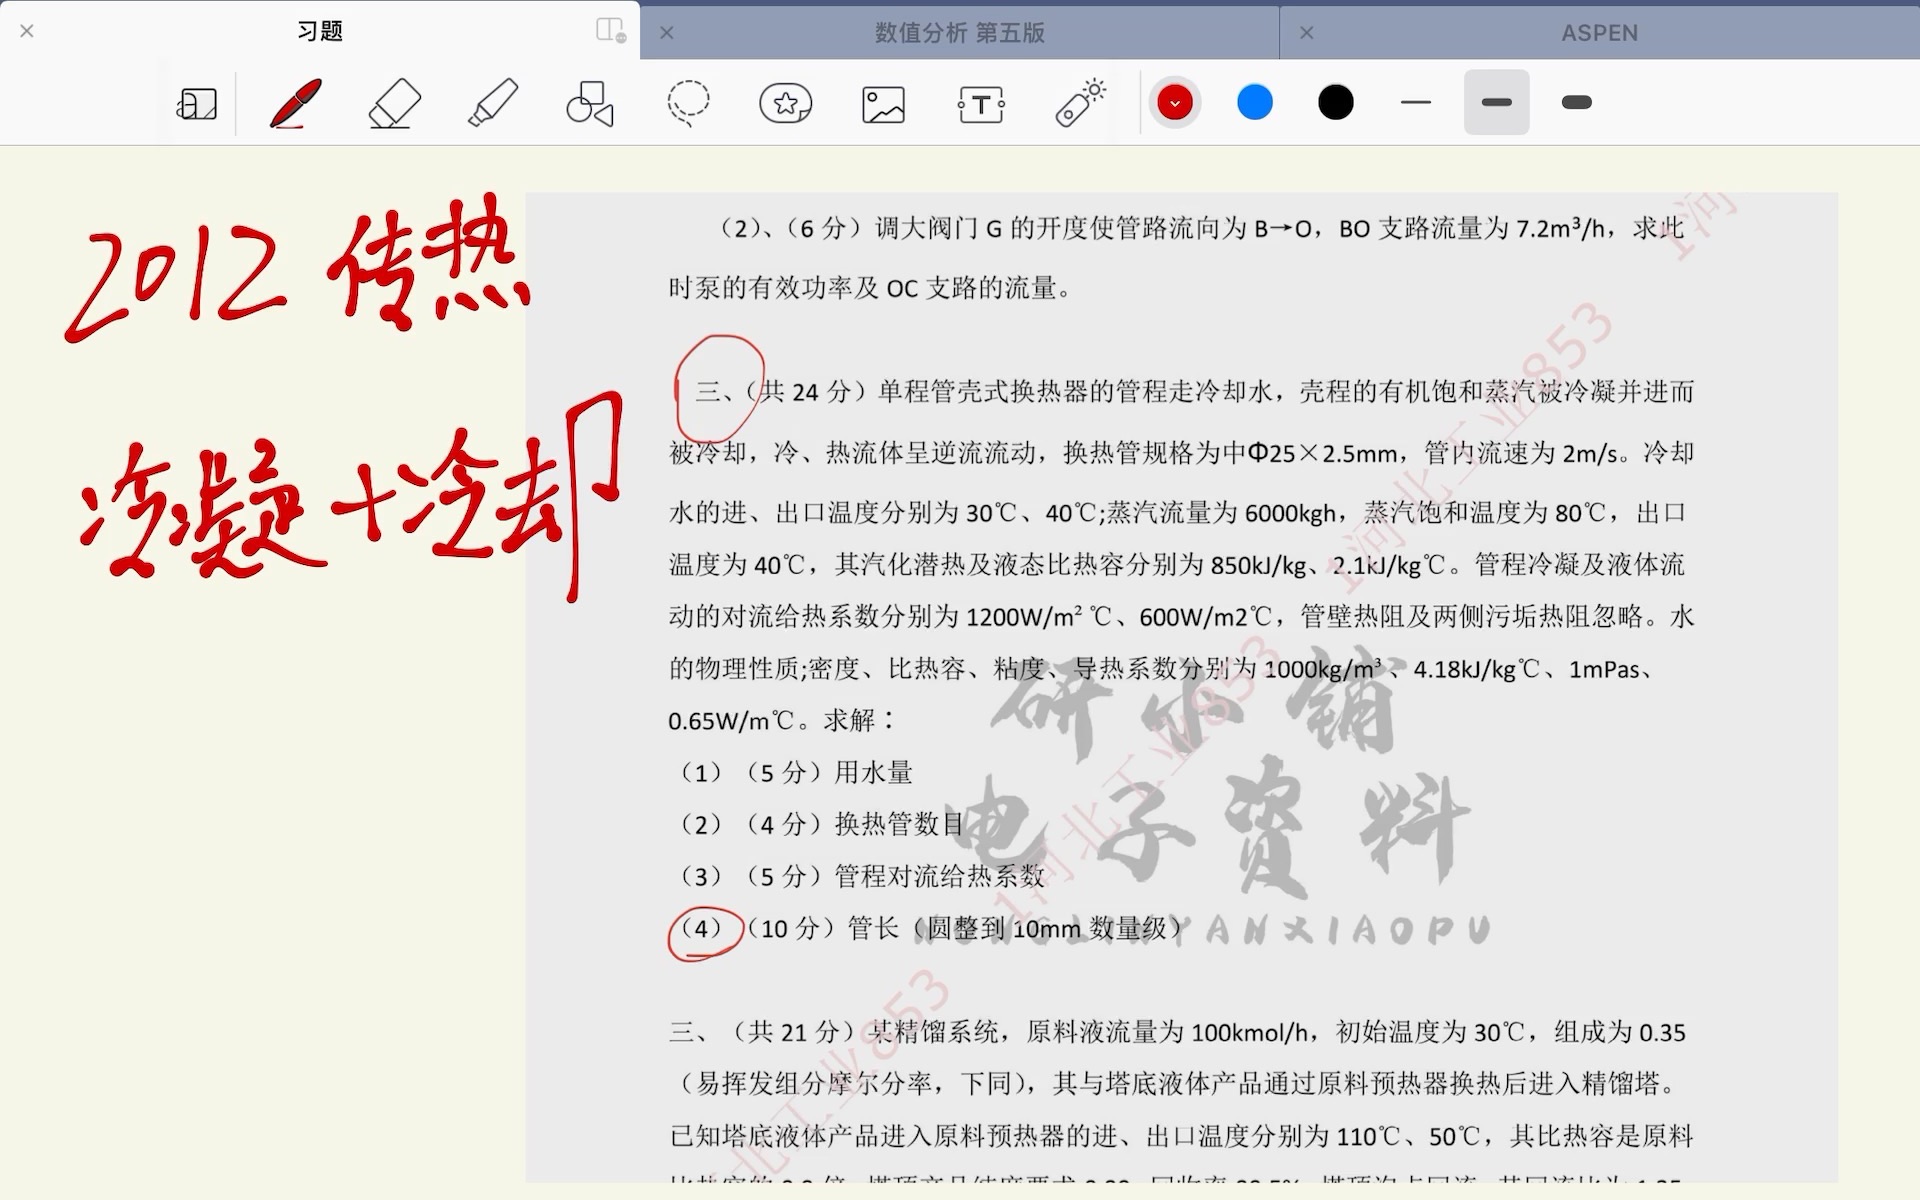This screenshot has width=1920, height=1200.
Task: Select the thickest stroke width
Action: (x=1577, y=102)
